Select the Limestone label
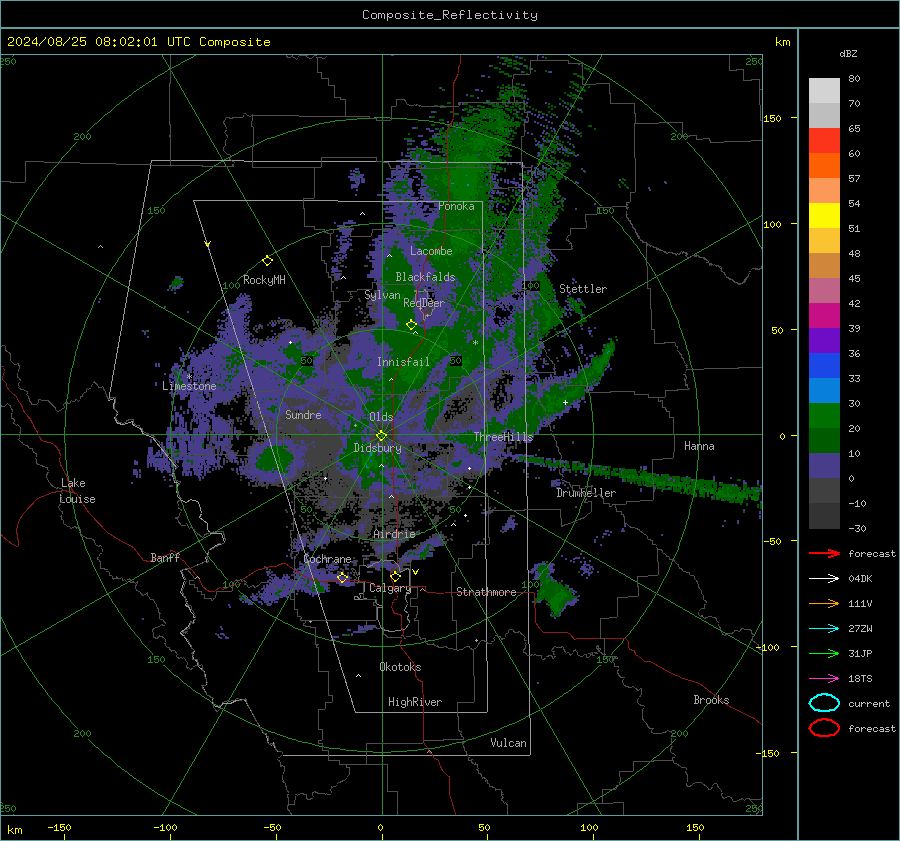 pyautogui.click(x=189, y=386)
